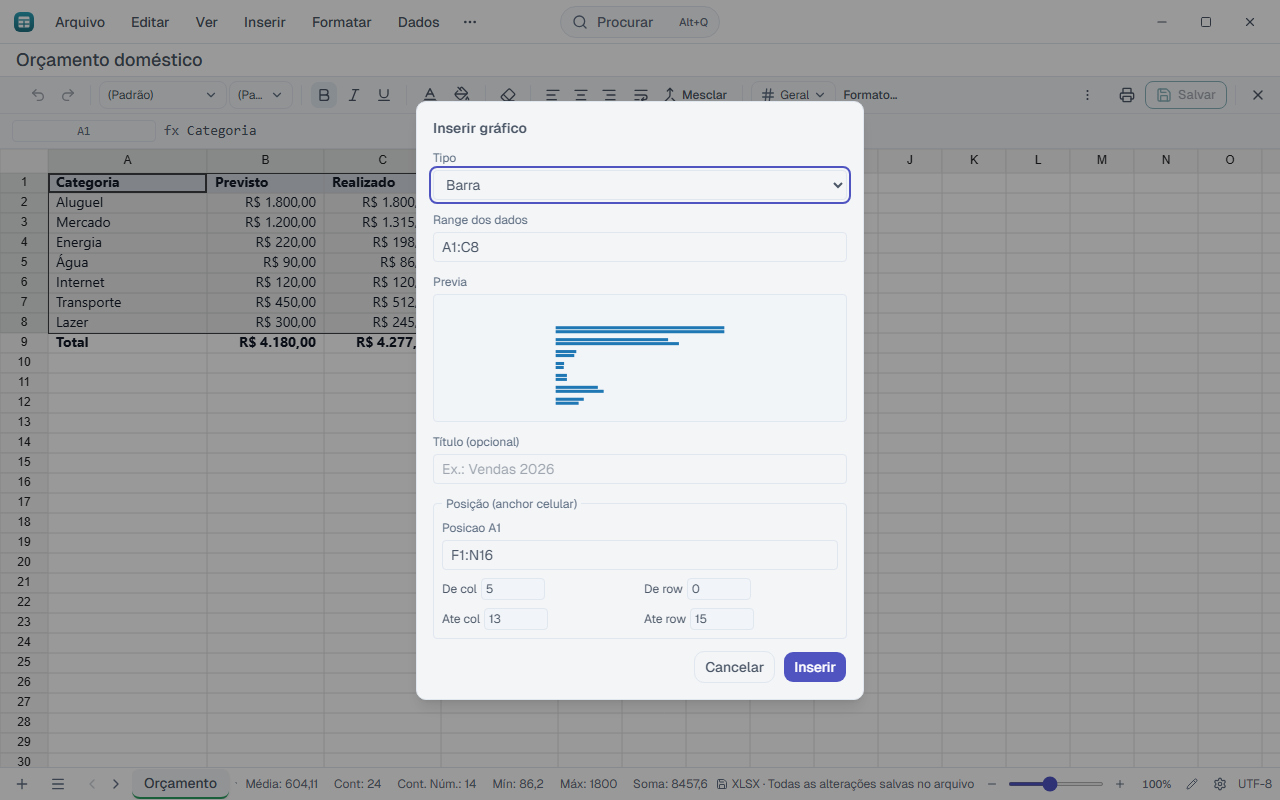Click the Formato... toolbar button
The image size is (1280, 800).
pos(870,95)
